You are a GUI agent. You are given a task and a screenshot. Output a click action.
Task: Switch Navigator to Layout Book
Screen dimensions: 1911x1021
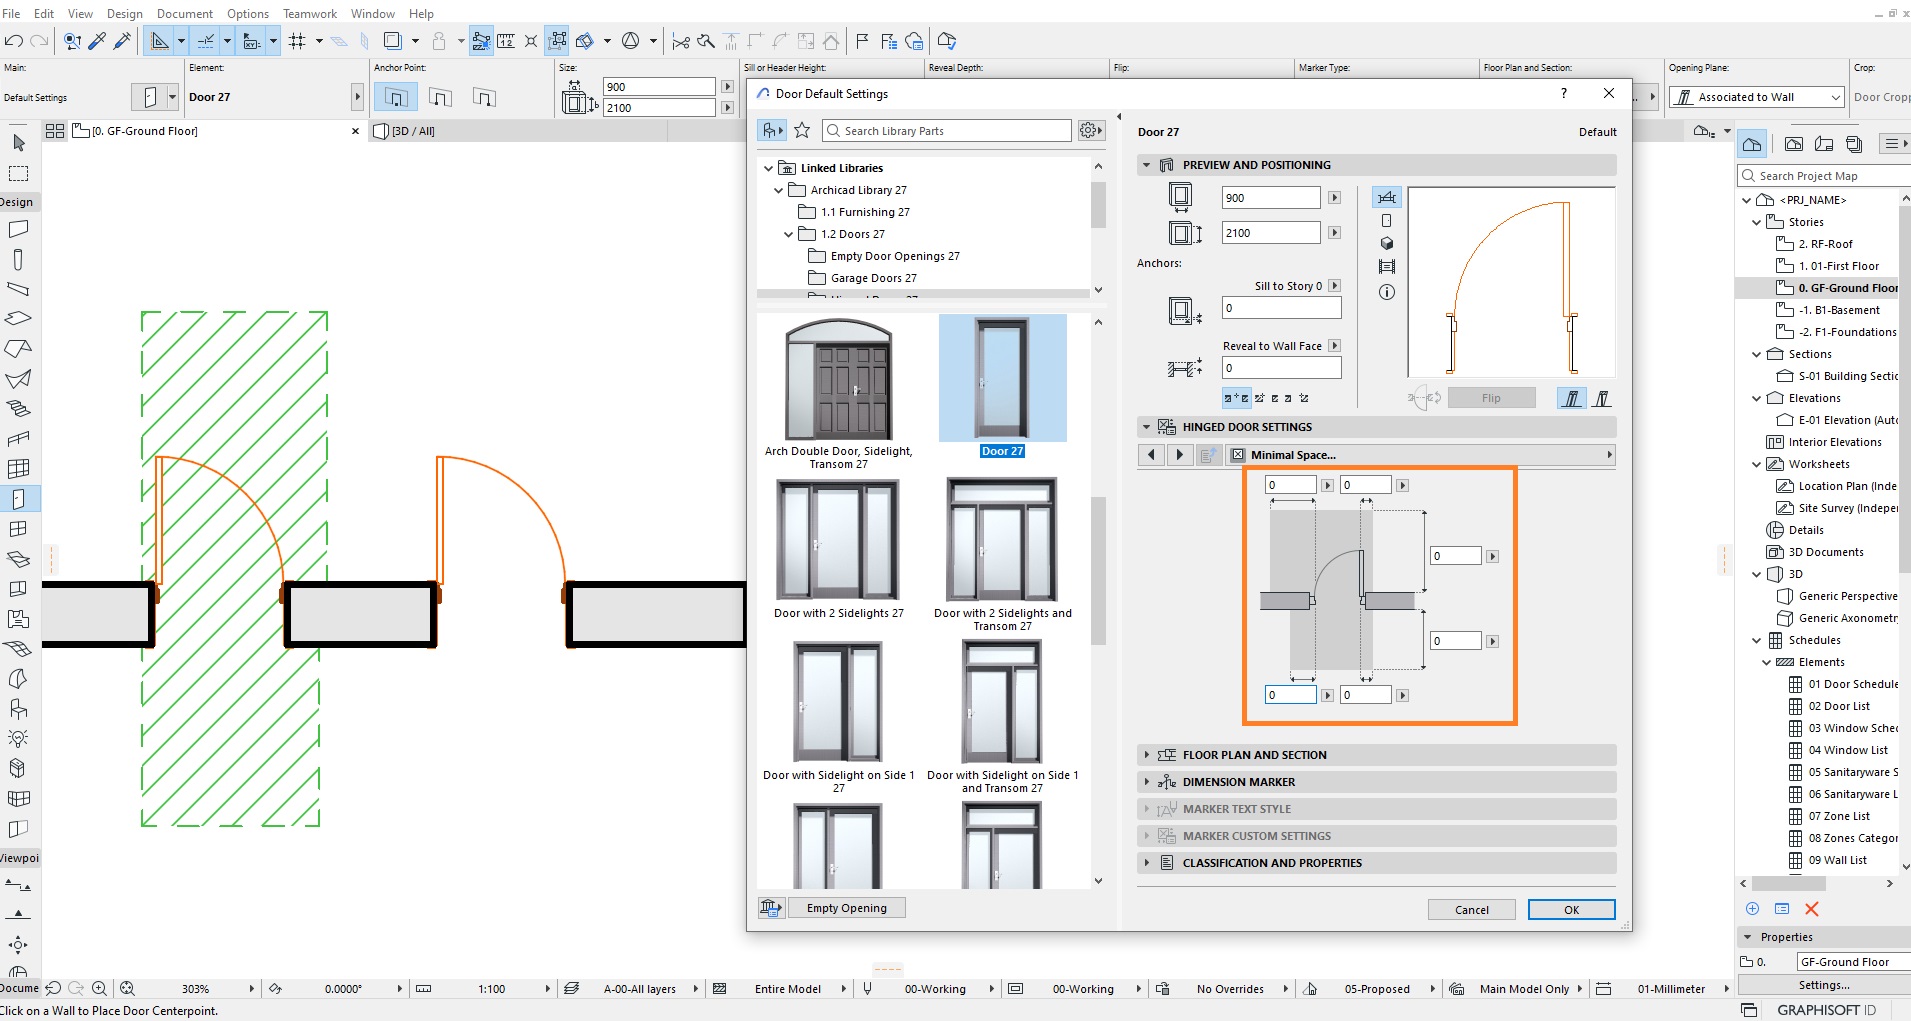pos(1824,144)
